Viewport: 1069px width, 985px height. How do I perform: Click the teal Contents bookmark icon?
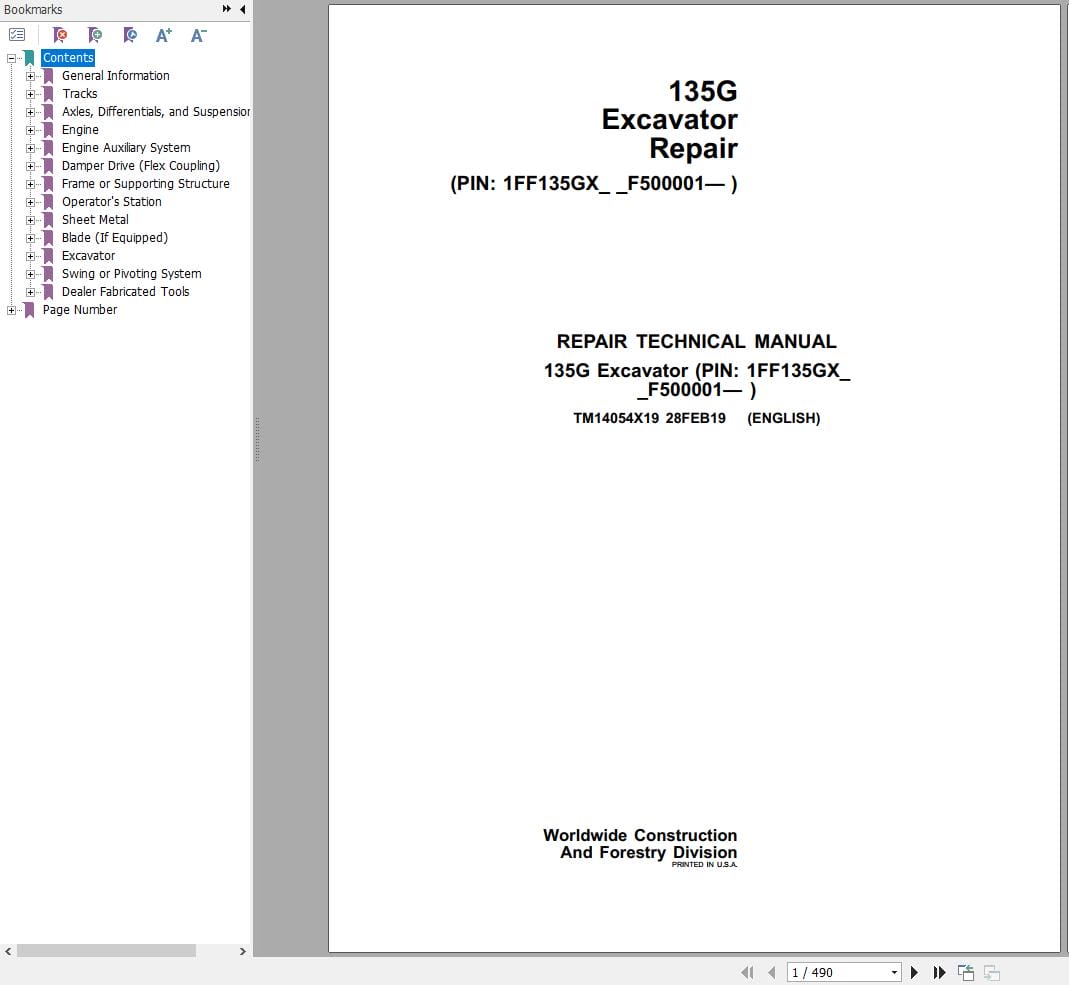pos(29,58)
